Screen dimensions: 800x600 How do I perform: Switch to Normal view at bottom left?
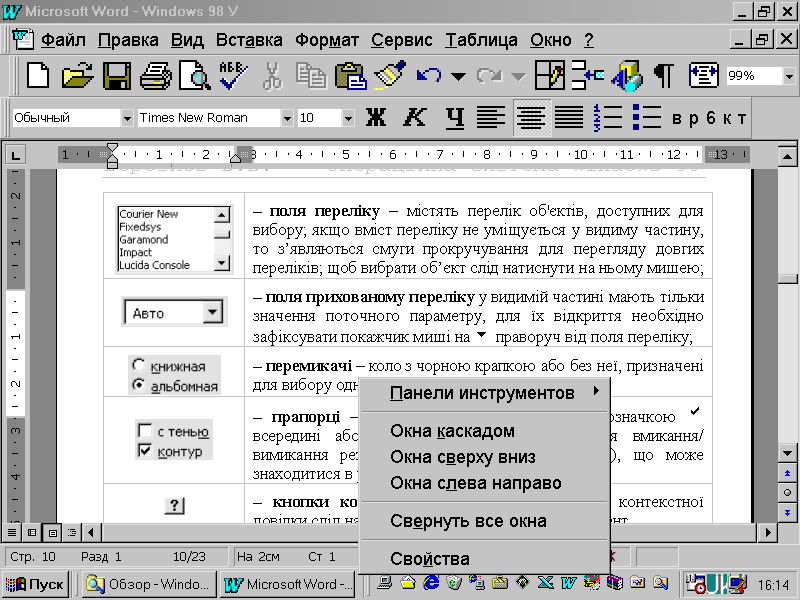tap(12, 533)
